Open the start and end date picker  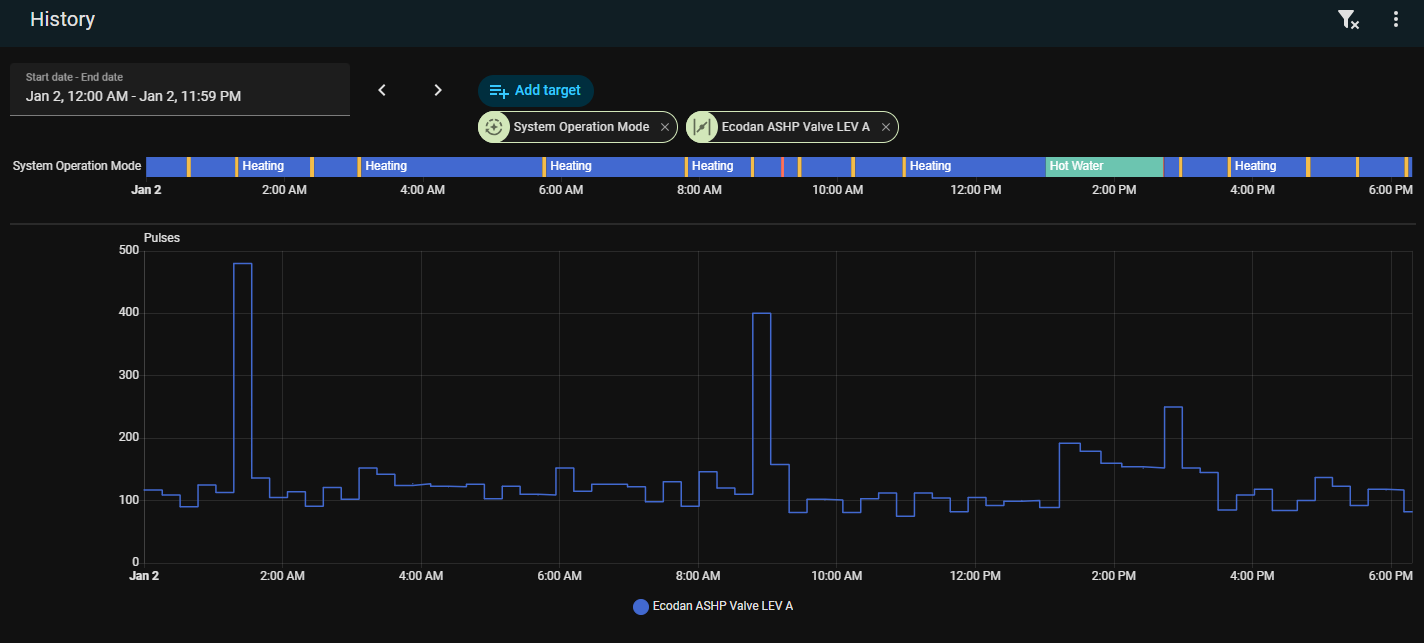(180, 89)
